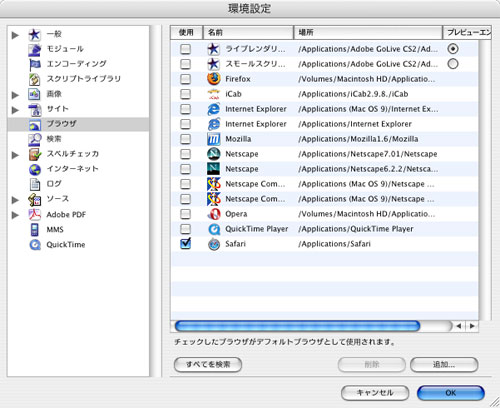
Task: Click the ブラウザ icon in sidebar
Action: pyautogui.click(x=34, y=124)
